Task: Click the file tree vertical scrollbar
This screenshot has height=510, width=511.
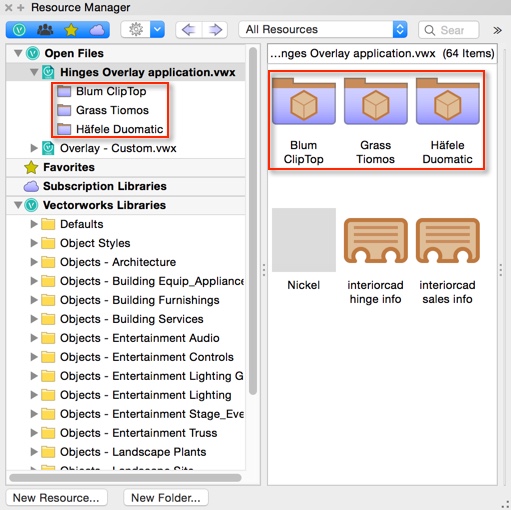Action: pos(253,221)
